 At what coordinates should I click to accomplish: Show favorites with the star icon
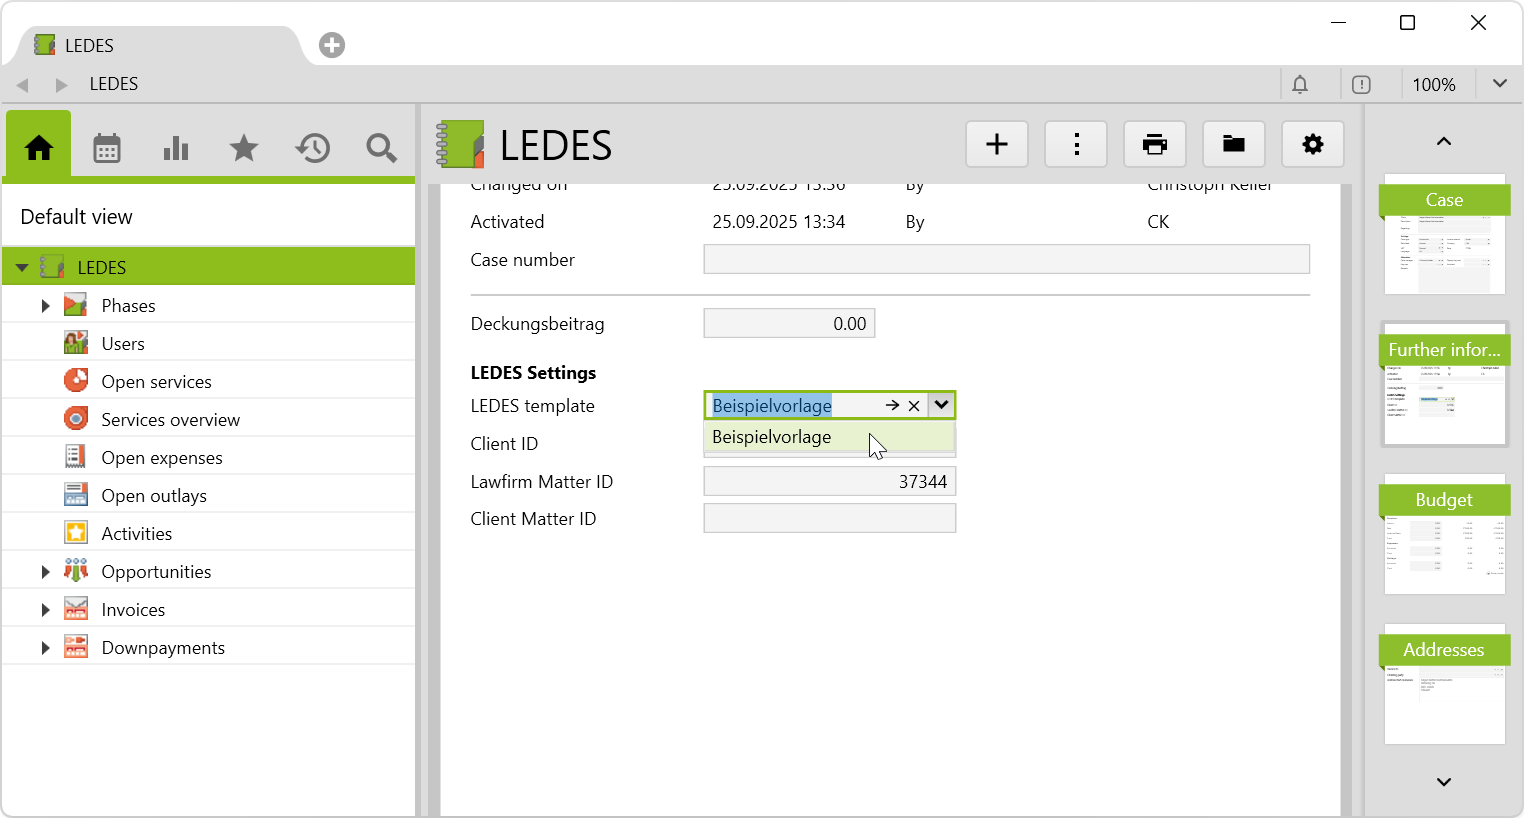[x=244, y=149]
